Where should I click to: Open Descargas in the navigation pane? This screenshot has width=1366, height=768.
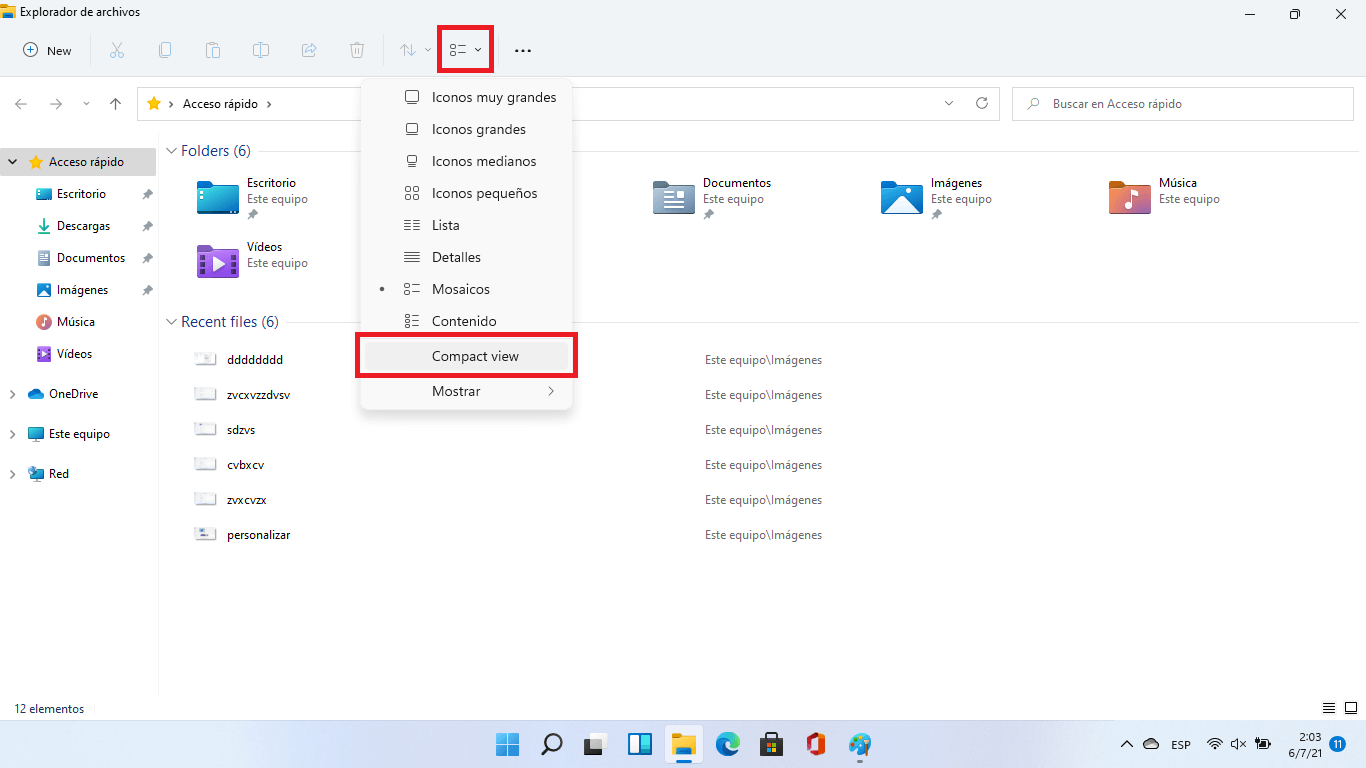point(83,226)
